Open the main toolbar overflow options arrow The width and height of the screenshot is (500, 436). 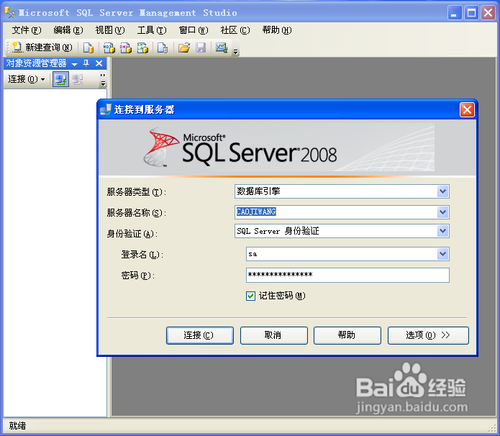click(236, 51)
